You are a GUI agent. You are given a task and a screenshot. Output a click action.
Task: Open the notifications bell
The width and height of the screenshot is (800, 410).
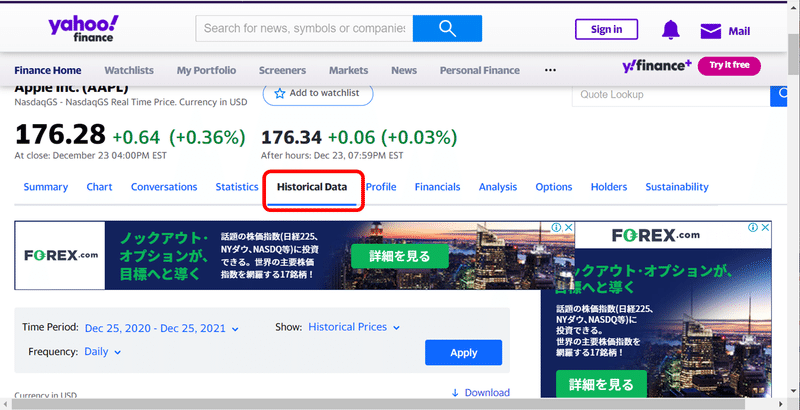[x=670, y=30]
